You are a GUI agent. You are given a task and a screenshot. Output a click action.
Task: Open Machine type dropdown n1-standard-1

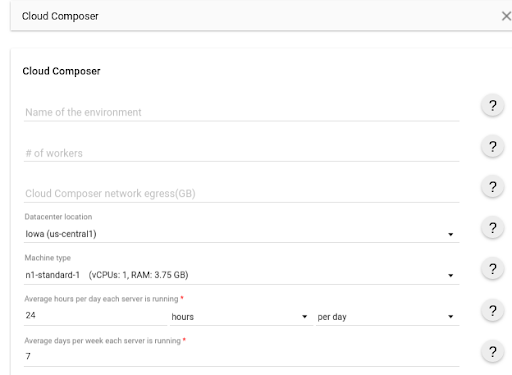[x=241, y=275]
